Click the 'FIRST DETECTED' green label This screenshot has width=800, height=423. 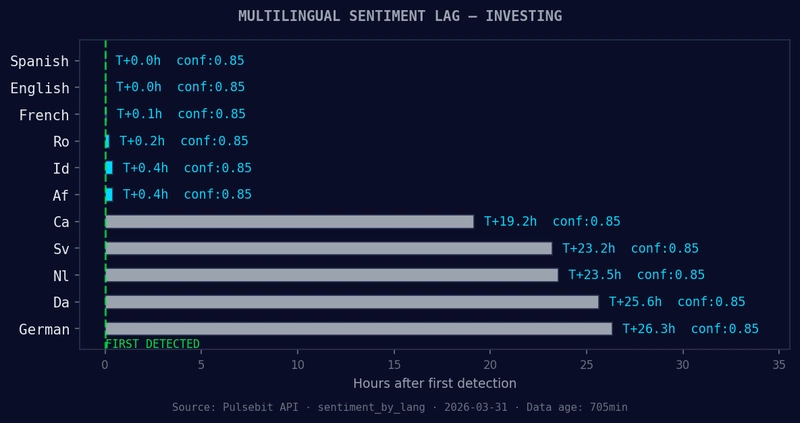click(x=152, y=344)
